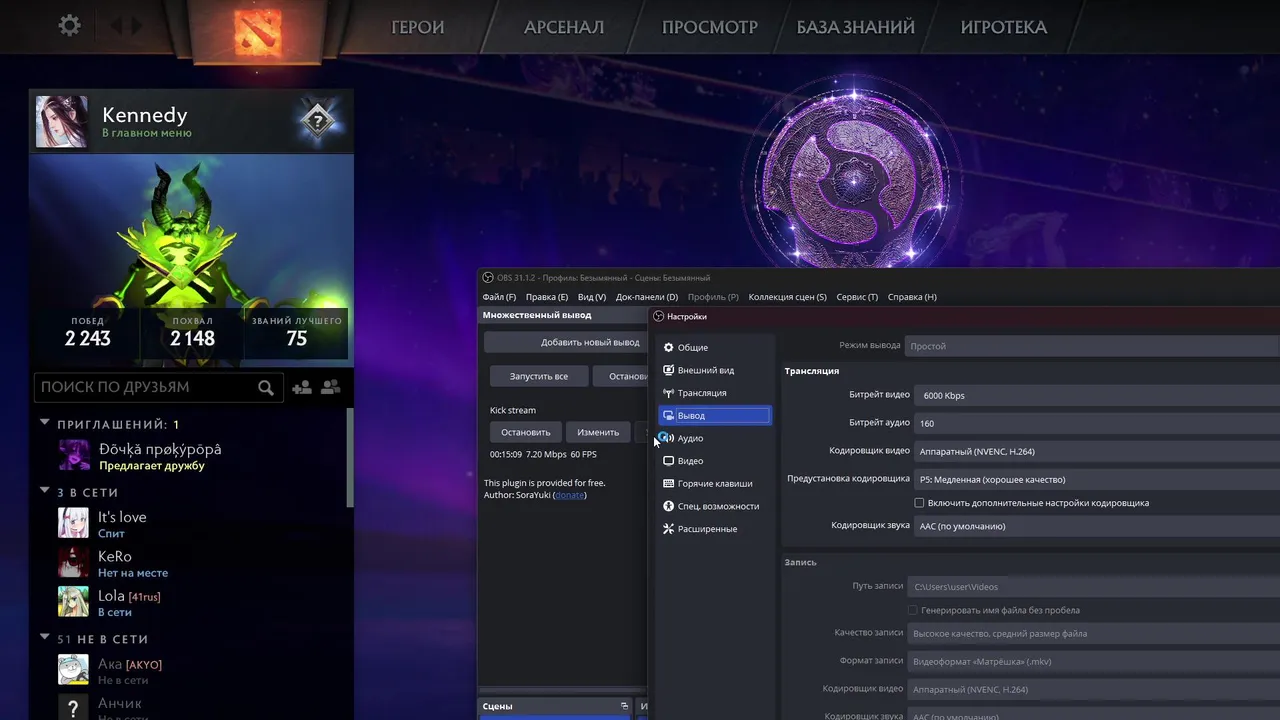Click the Спец. возможности accessibility icon
The image size is (1280, 720).
tap(669, 506)
